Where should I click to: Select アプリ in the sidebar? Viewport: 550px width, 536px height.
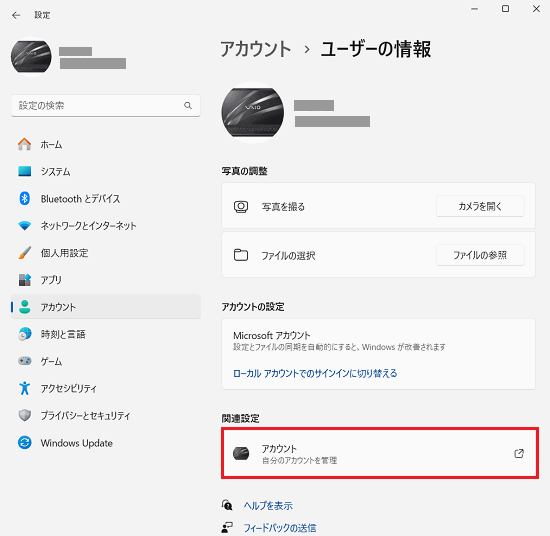point(106,280)
